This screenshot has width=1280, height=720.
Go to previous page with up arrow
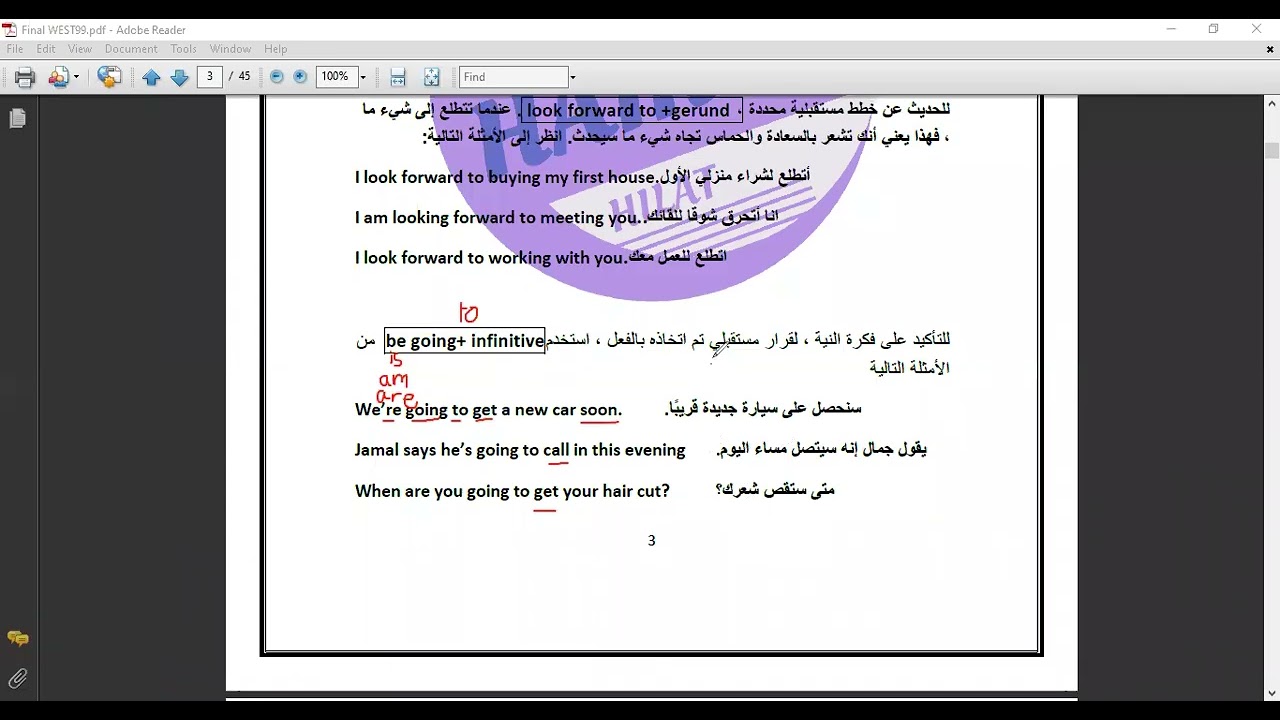pos(151,77)
